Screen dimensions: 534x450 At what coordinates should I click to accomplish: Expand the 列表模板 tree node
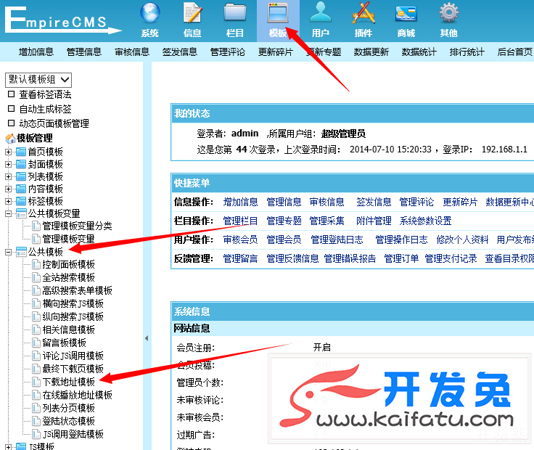(x=9, y=176)
